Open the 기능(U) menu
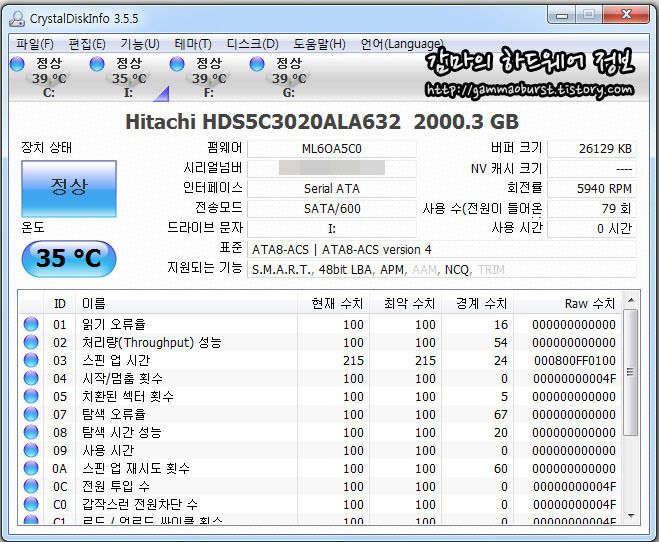The image size is (659, 542). tap(140, 44)
